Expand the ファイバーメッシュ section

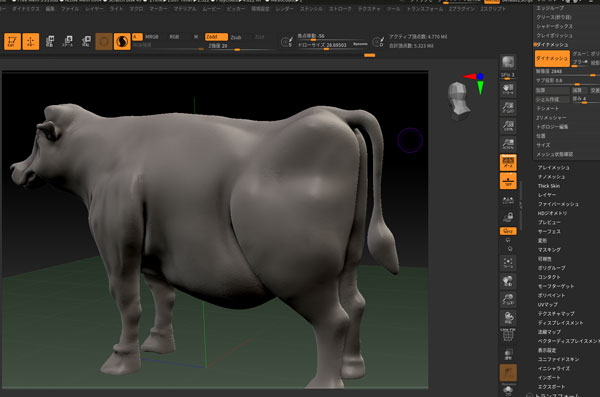pos(558,204)
